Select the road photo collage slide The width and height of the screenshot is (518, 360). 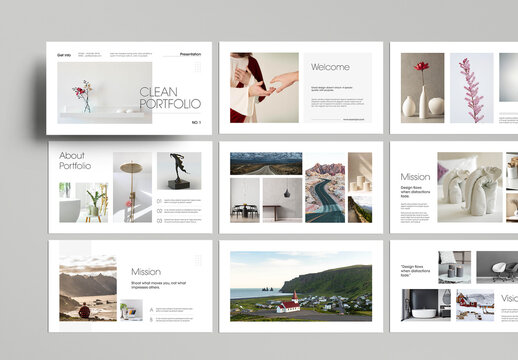301,187
